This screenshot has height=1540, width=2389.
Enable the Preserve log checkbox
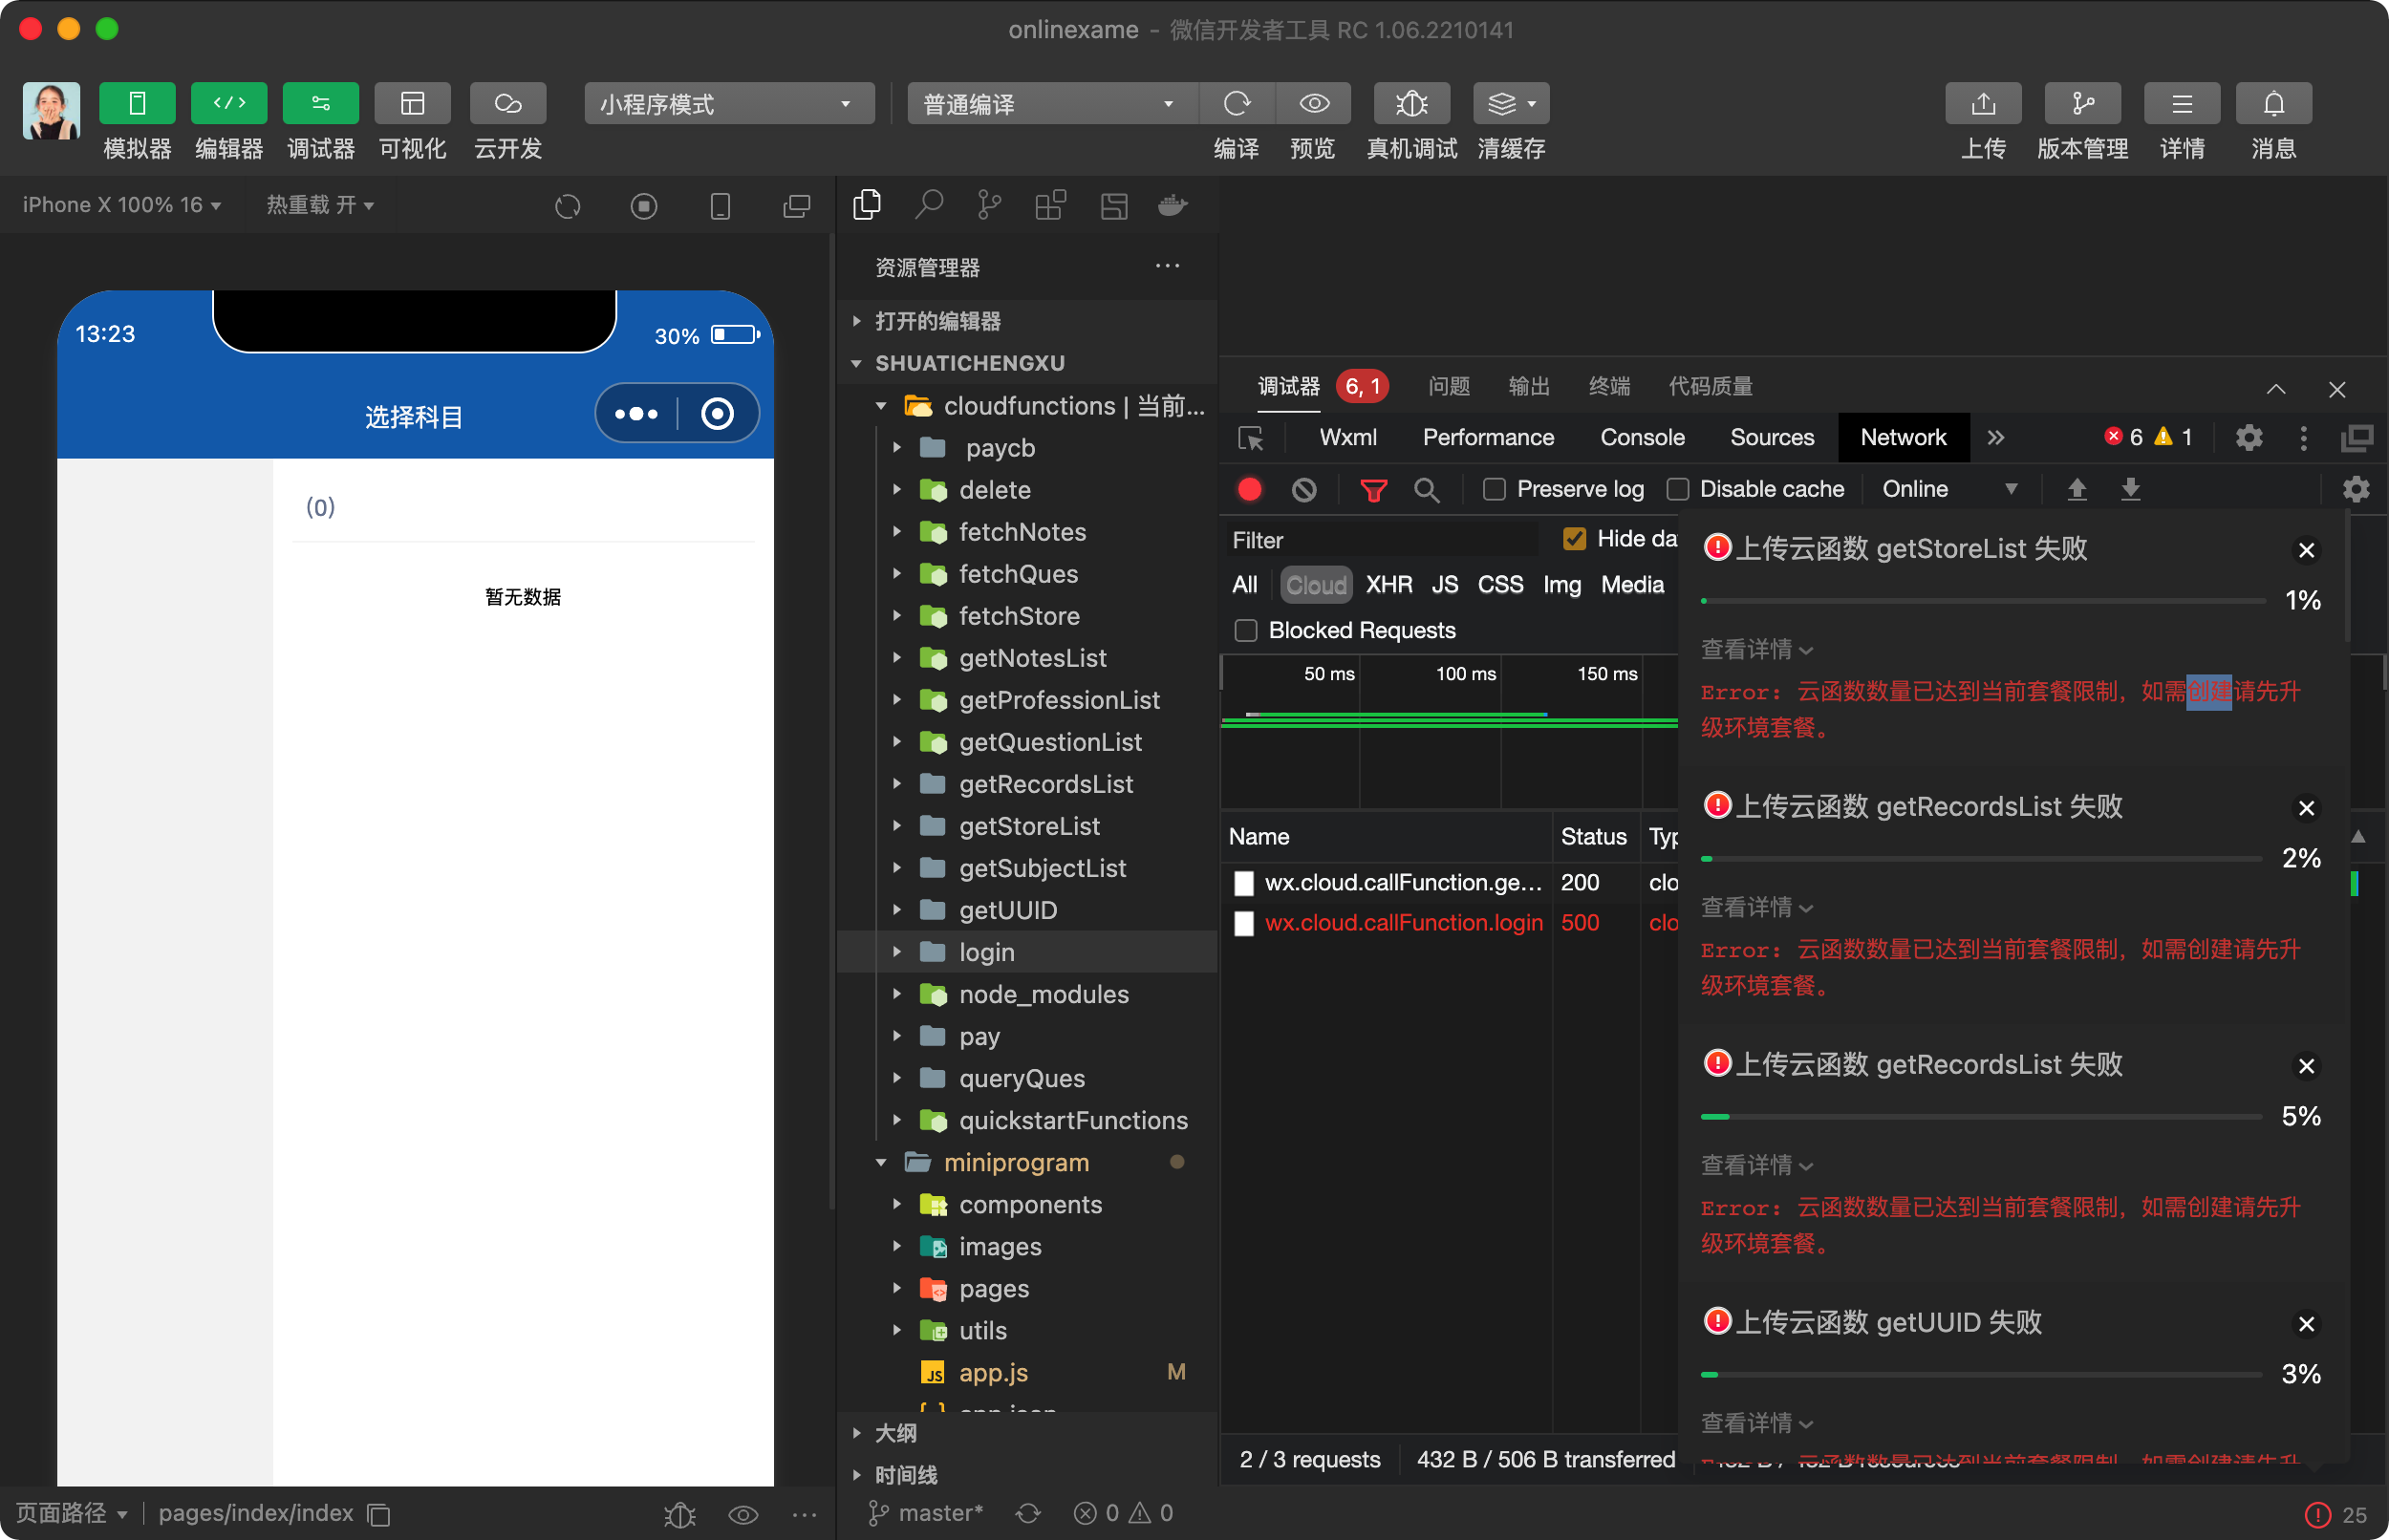1494,489
